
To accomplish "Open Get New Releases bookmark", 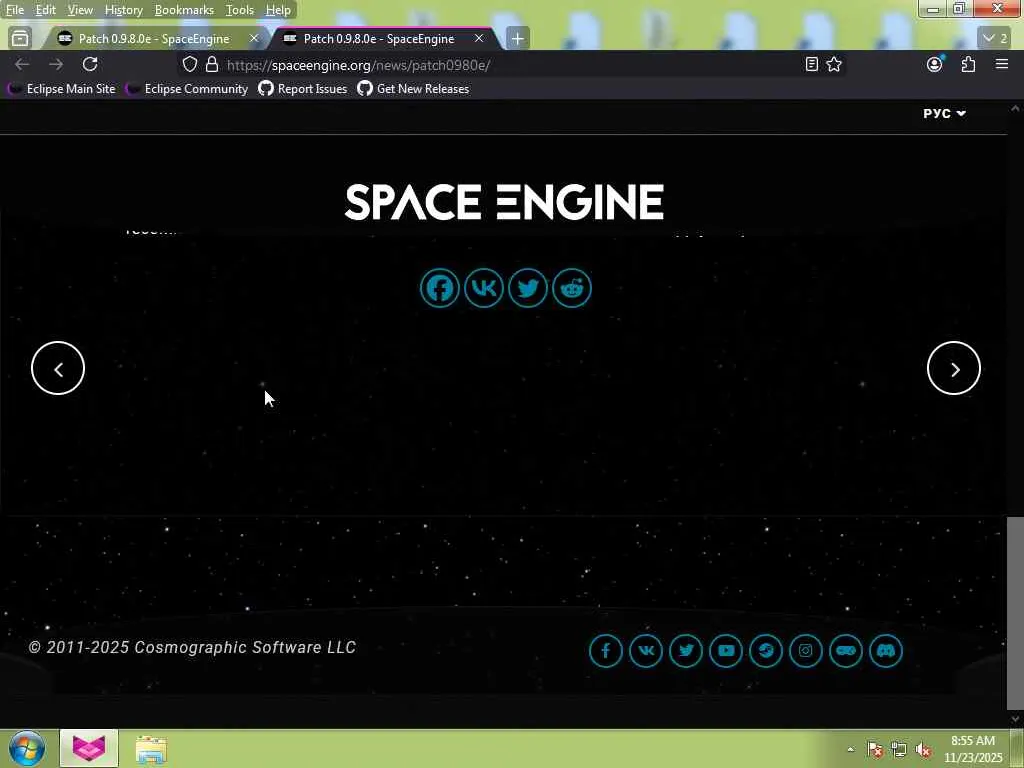I will (413, 89).
